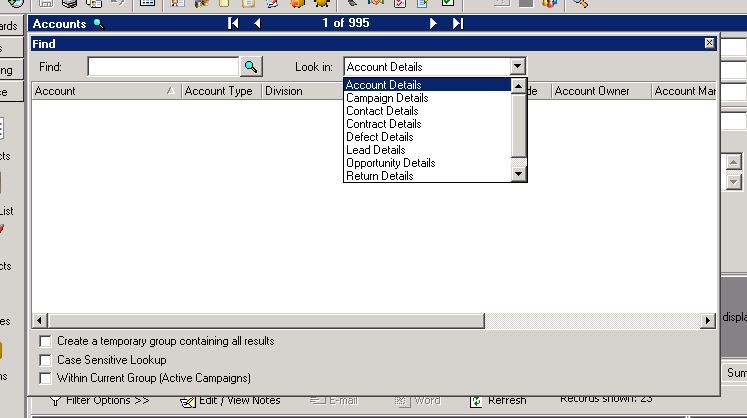This screenshot has width=747, height=418.
Task: Enable Create a temporary group containing all results
Action: click(44, 342)
